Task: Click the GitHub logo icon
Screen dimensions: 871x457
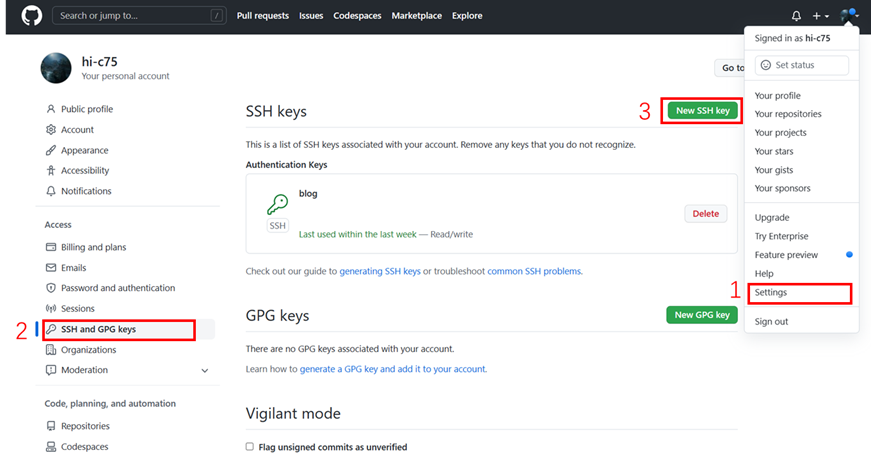Action: 31,16
